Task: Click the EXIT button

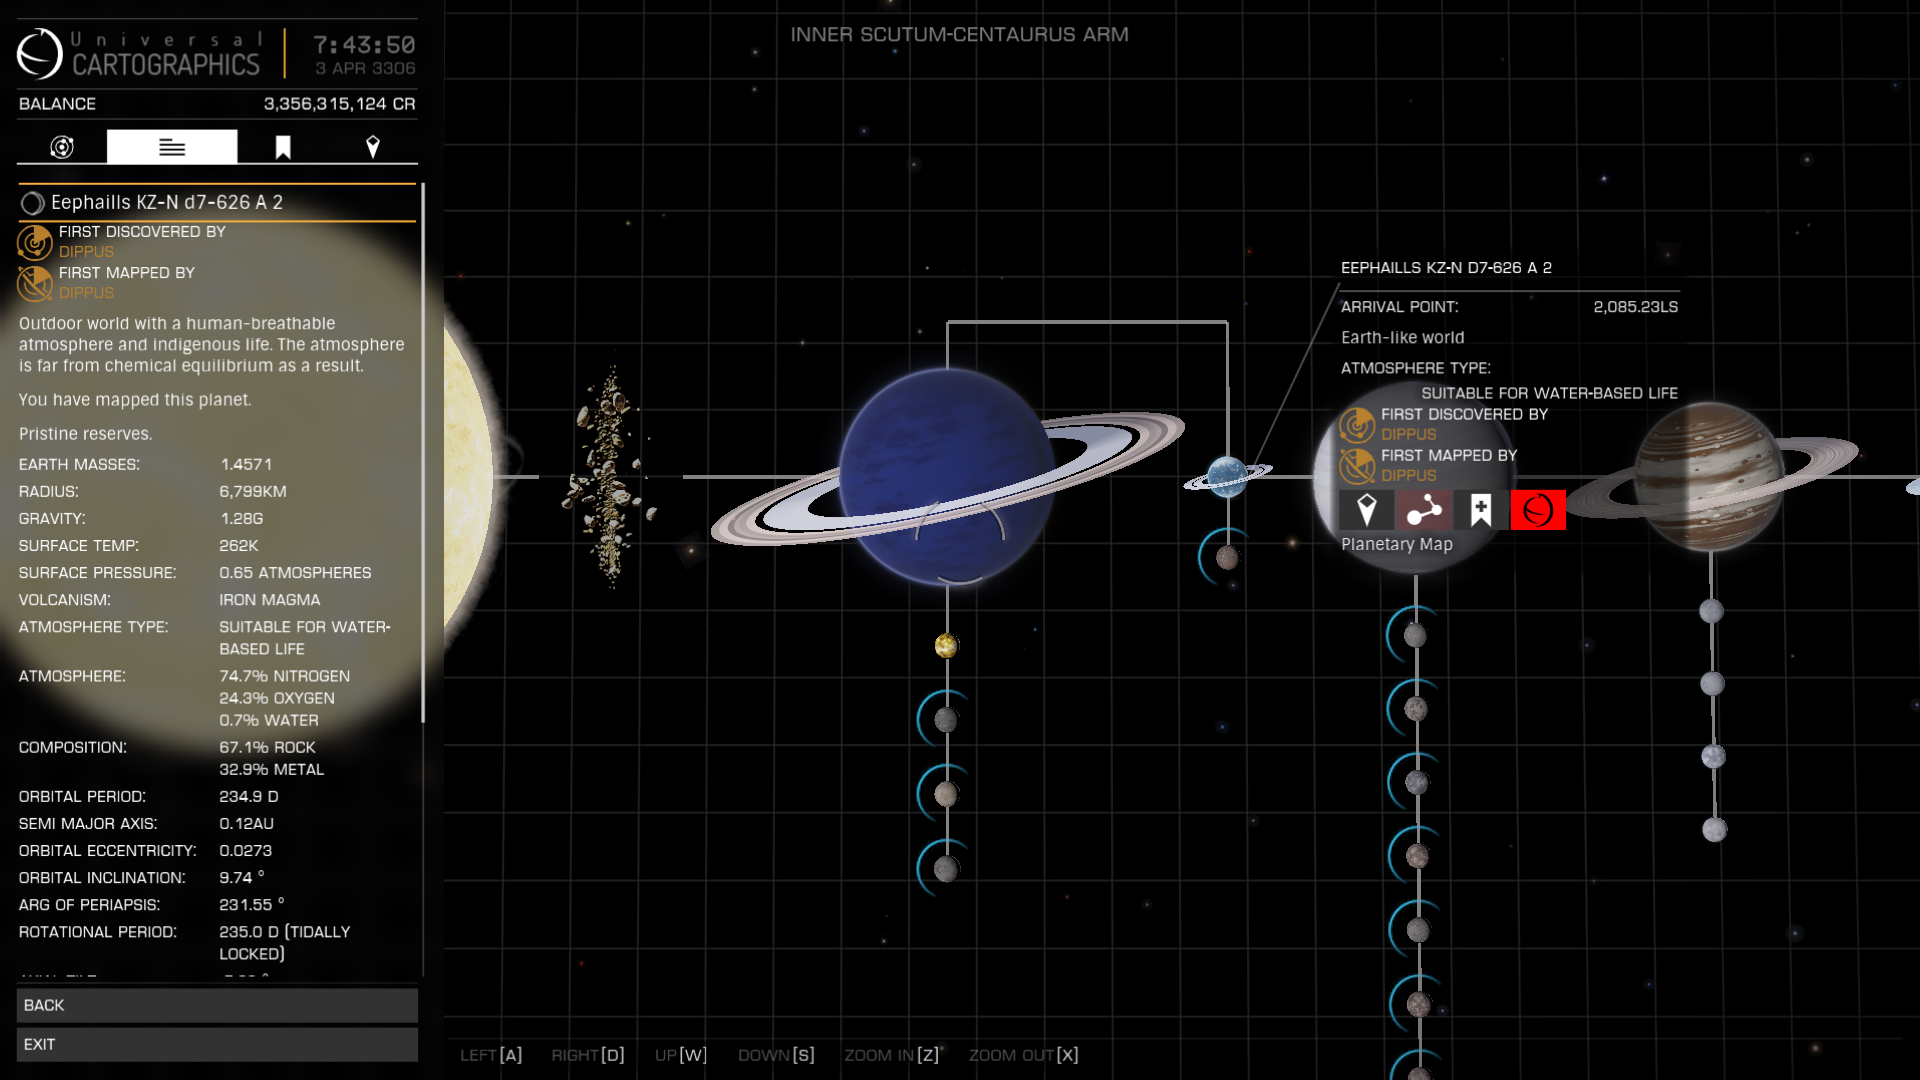Action: point(217,1044)
